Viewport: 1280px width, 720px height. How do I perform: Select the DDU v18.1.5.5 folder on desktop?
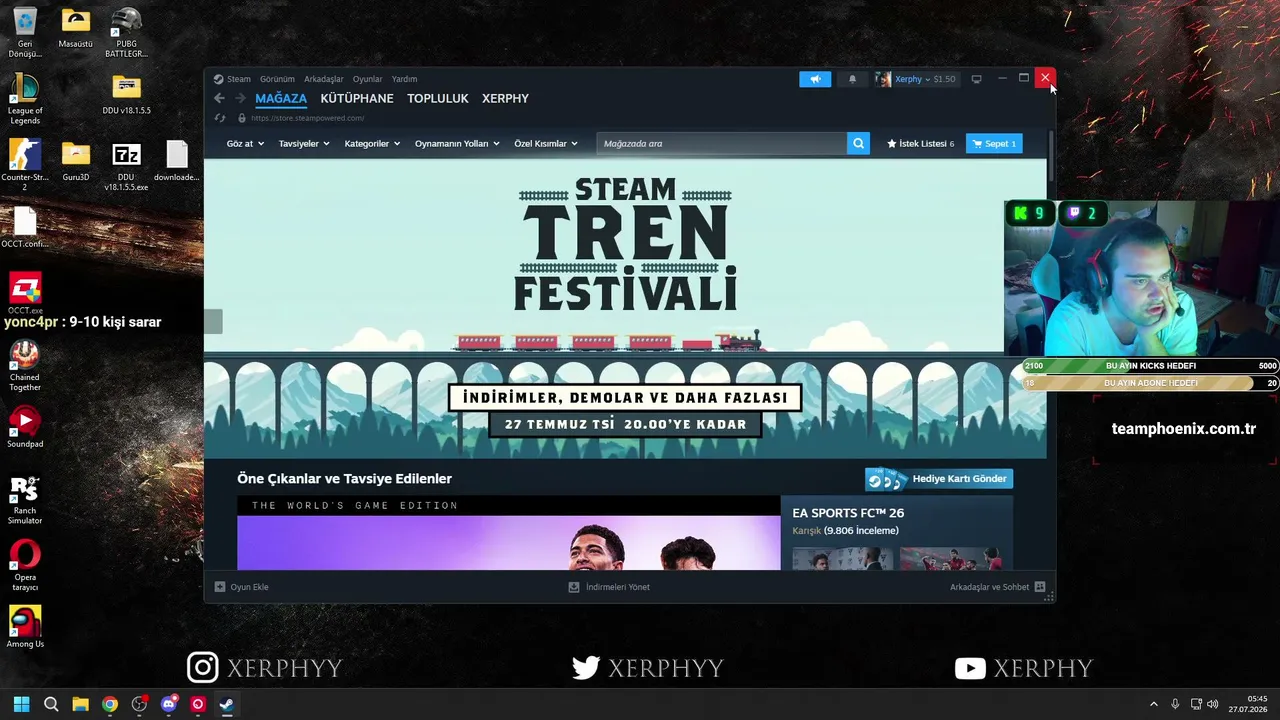(126, 95)
